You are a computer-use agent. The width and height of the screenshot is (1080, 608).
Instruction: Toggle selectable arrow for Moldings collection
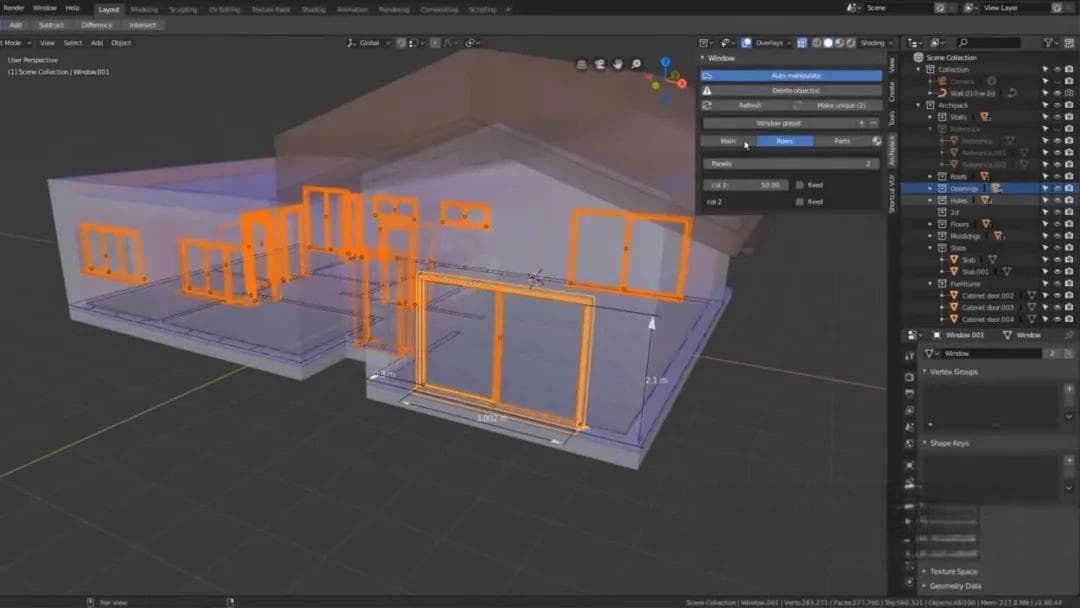(1046, 236)
